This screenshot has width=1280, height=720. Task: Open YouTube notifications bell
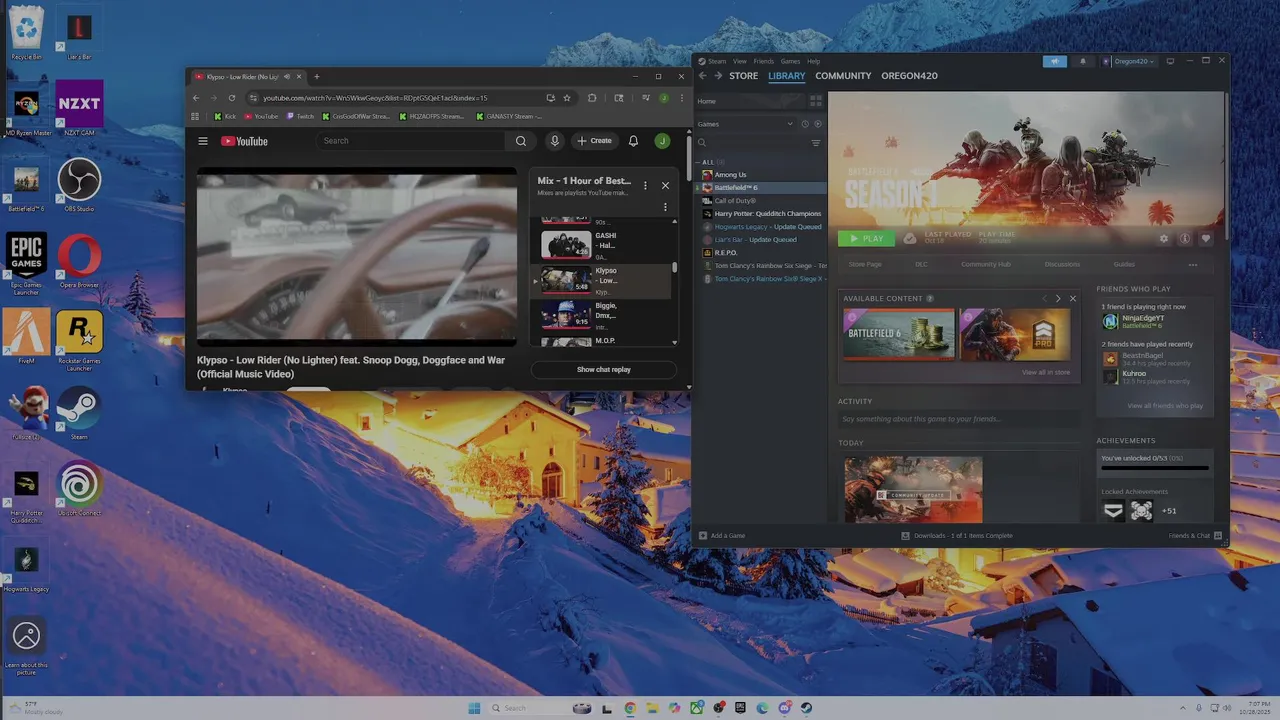pyautogui.click(x=633, y=141)
